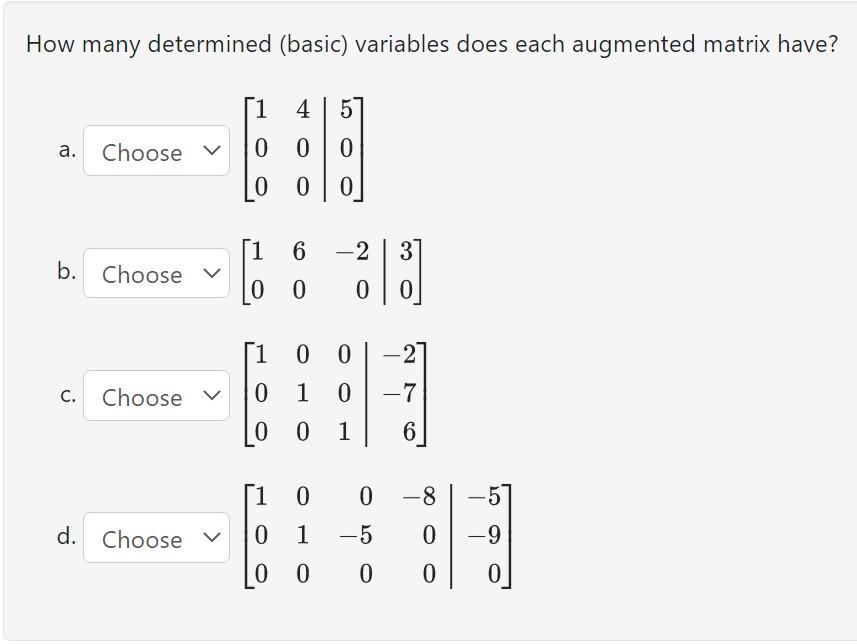Click the chevron on part a's selector
This screenshot has height=644, width=857.
[x=210, y=153]
